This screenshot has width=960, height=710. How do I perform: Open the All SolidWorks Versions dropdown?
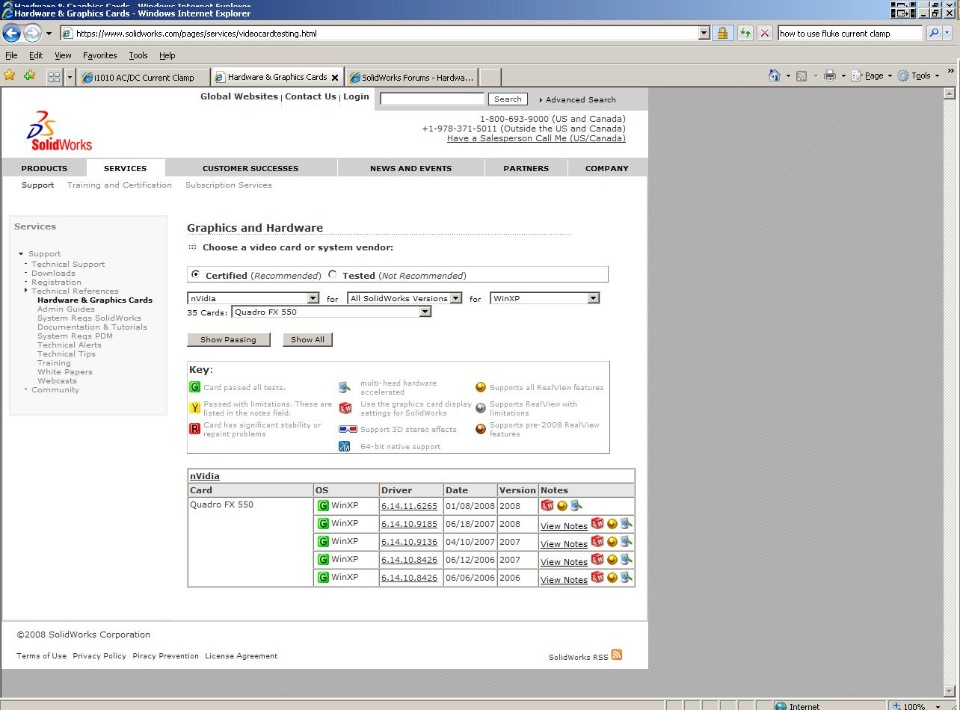pyautogui.click(x=405, y=298)
